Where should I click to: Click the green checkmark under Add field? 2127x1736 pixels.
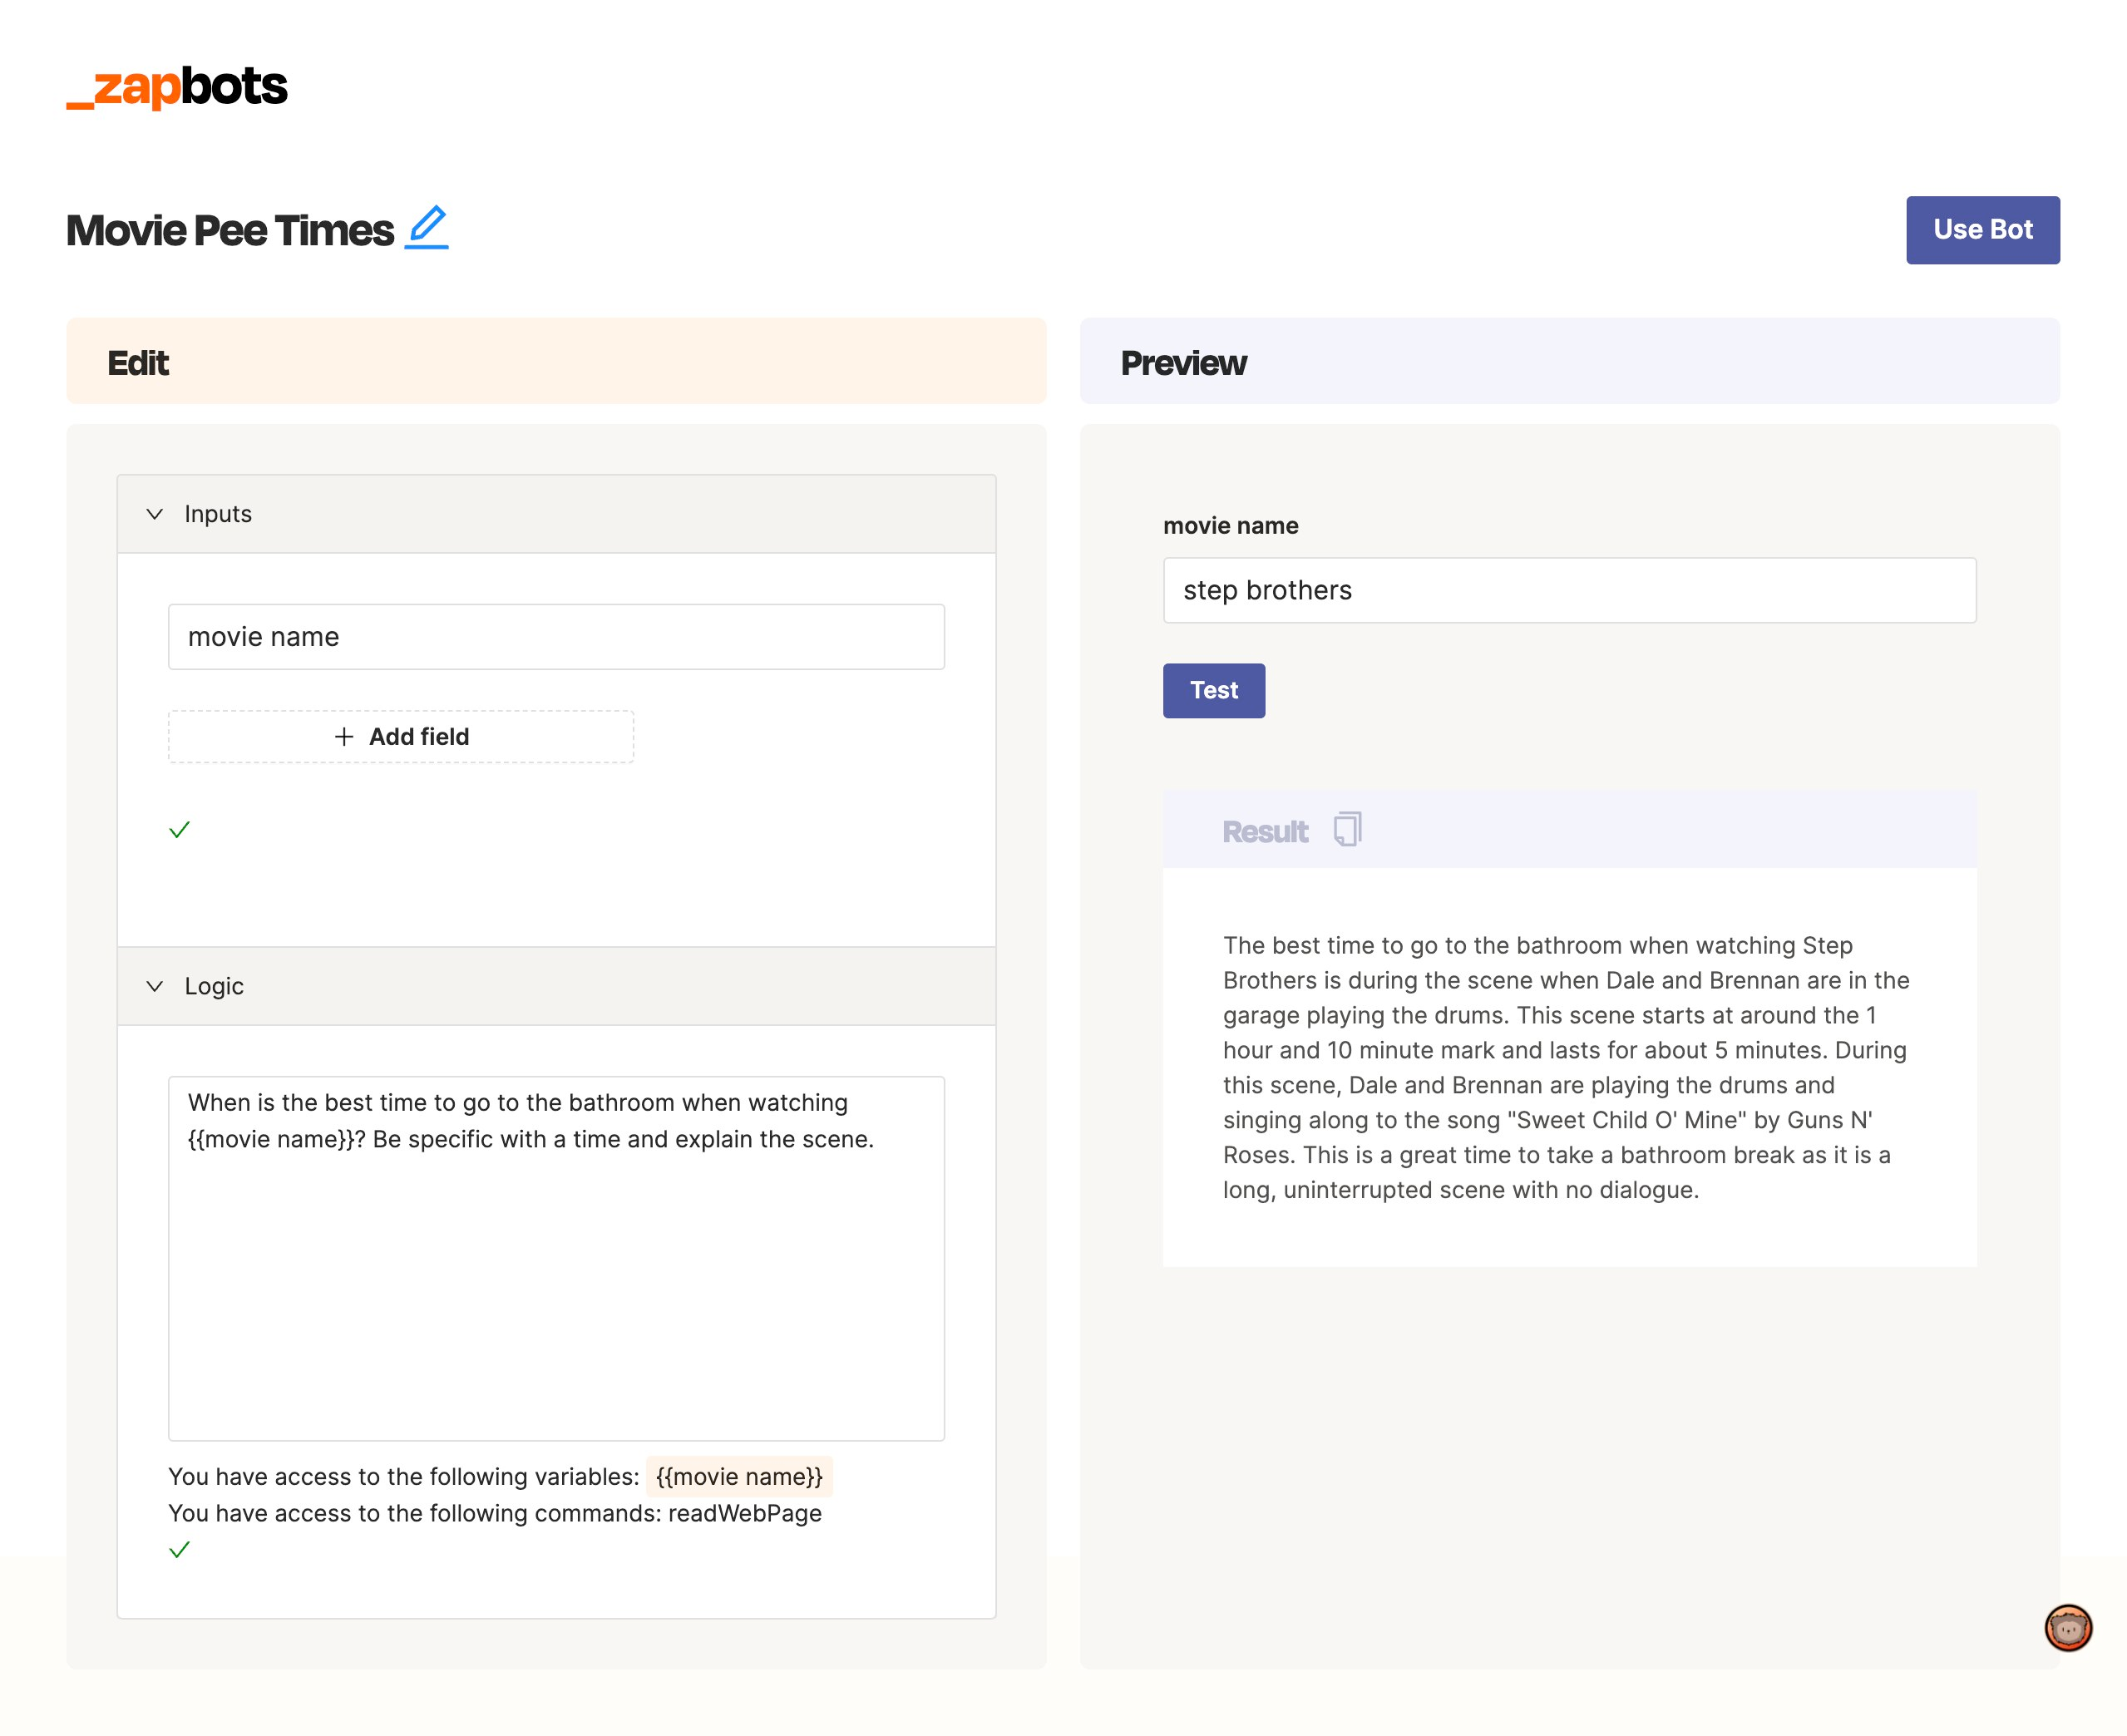179,830
